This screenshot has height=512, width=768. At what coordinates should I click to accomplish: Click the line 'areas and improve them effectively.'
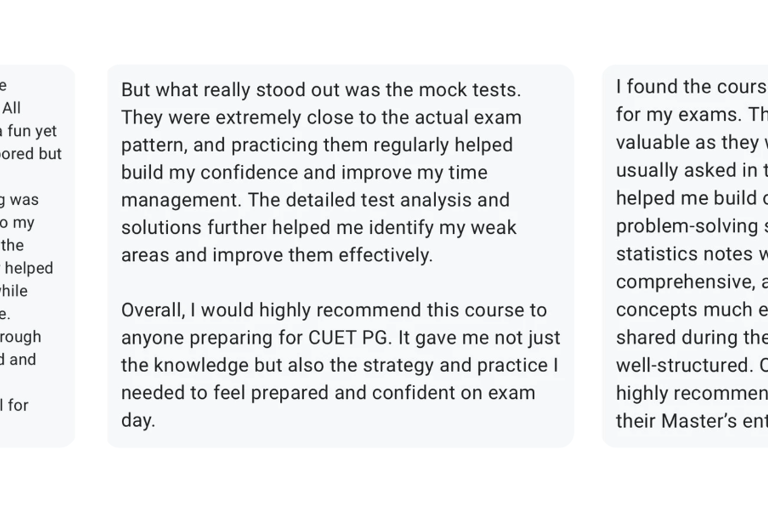[277, 255]
